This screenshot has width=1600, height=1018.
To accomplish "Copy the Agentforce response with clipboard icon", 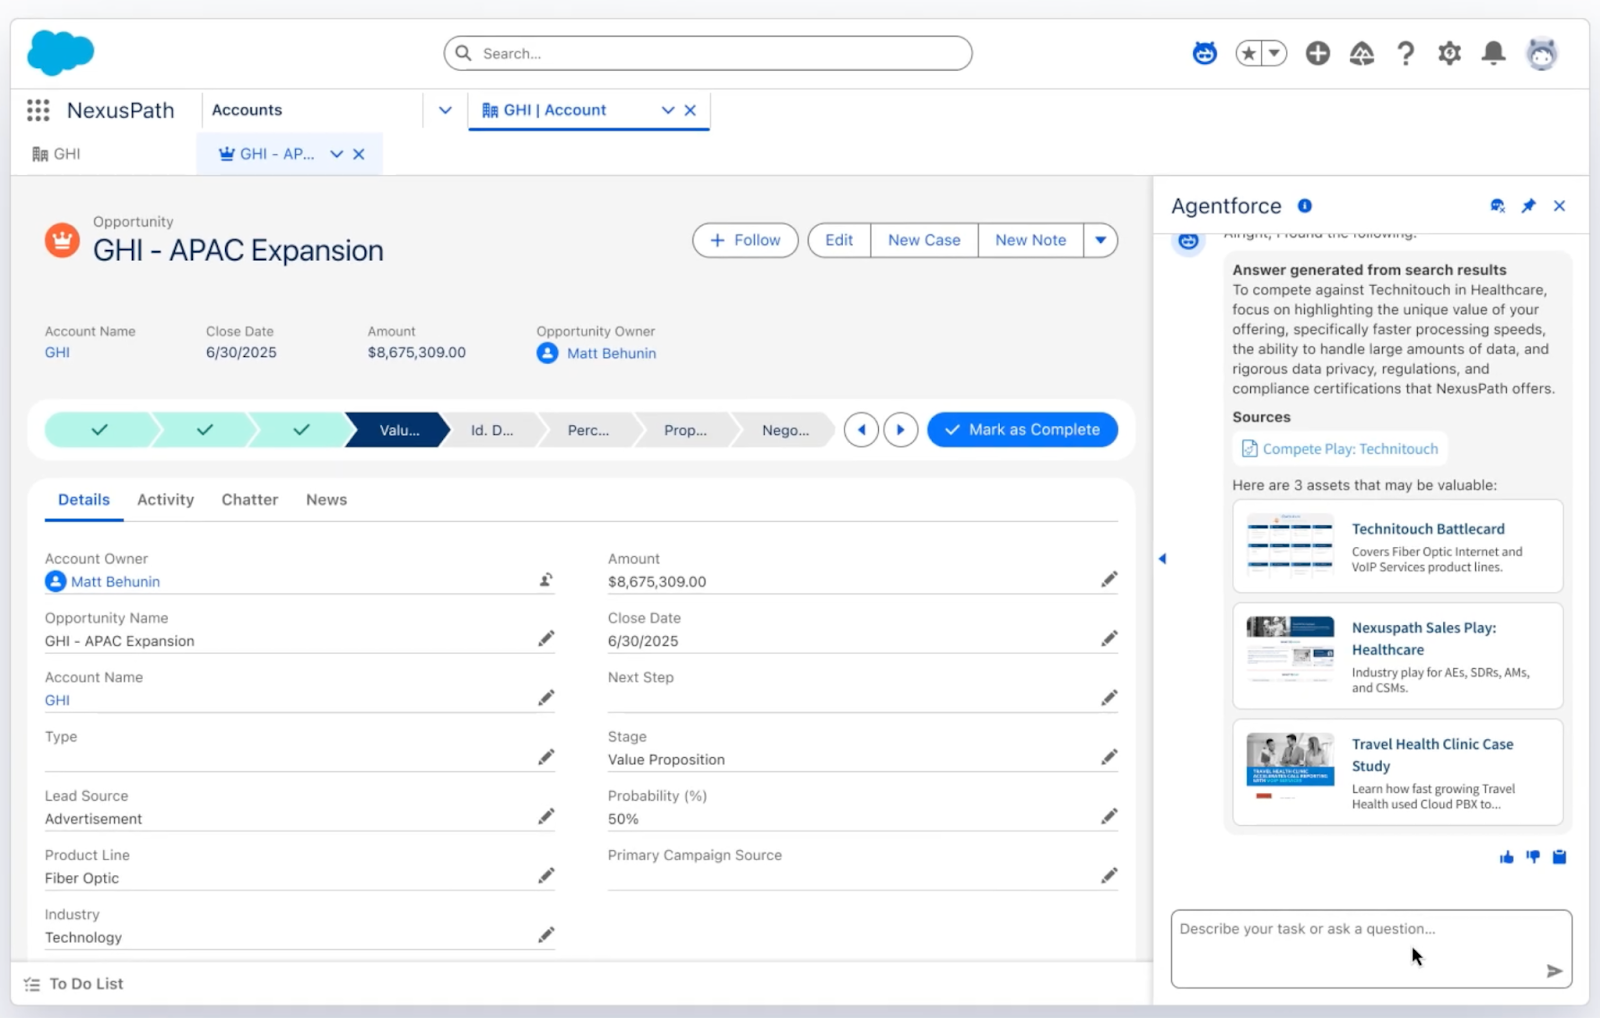I will 1559,857.
